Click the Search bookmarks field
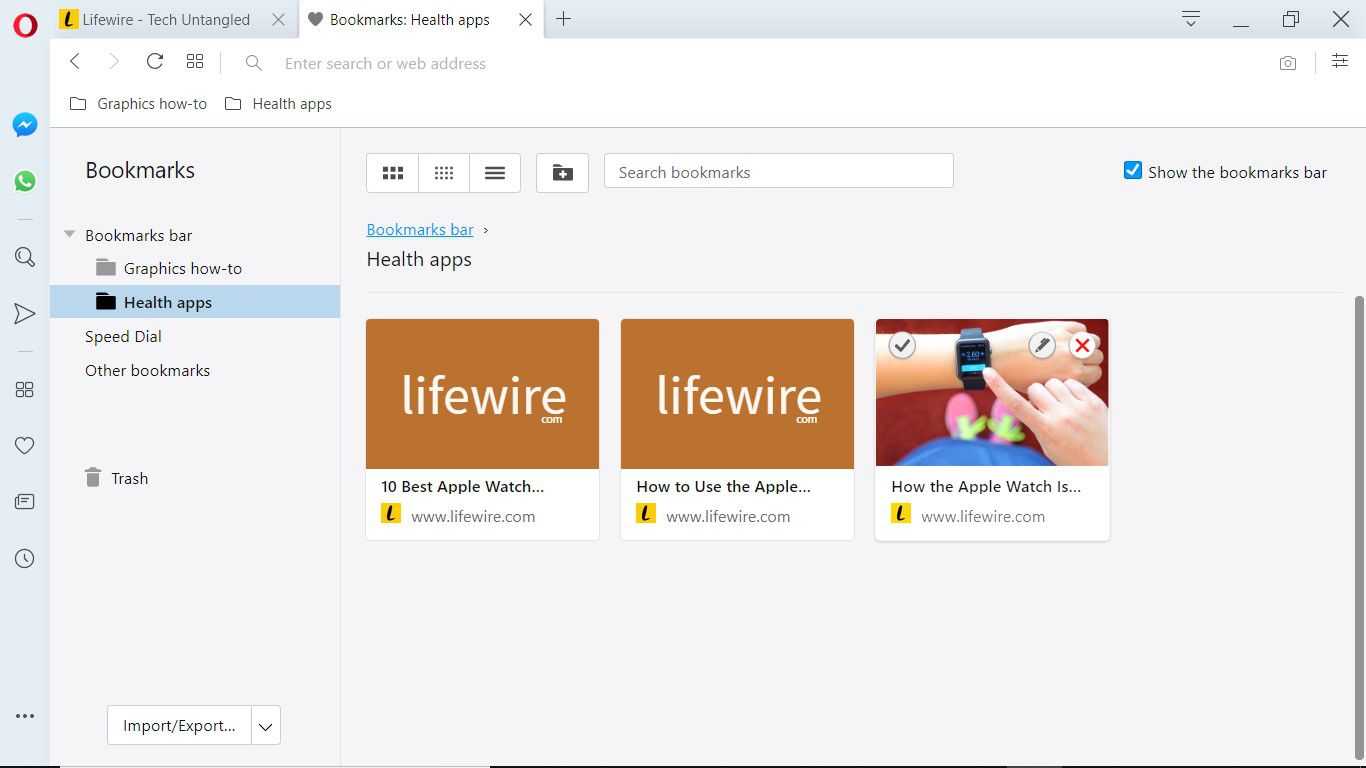 click(778, 172)
